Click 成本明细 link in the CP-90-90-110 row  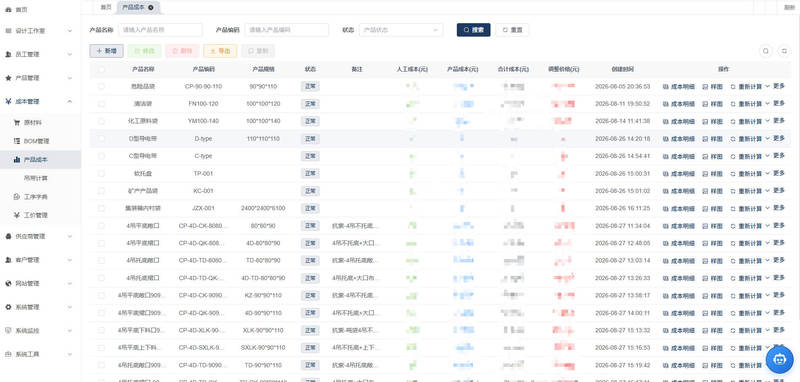(679, 87)
